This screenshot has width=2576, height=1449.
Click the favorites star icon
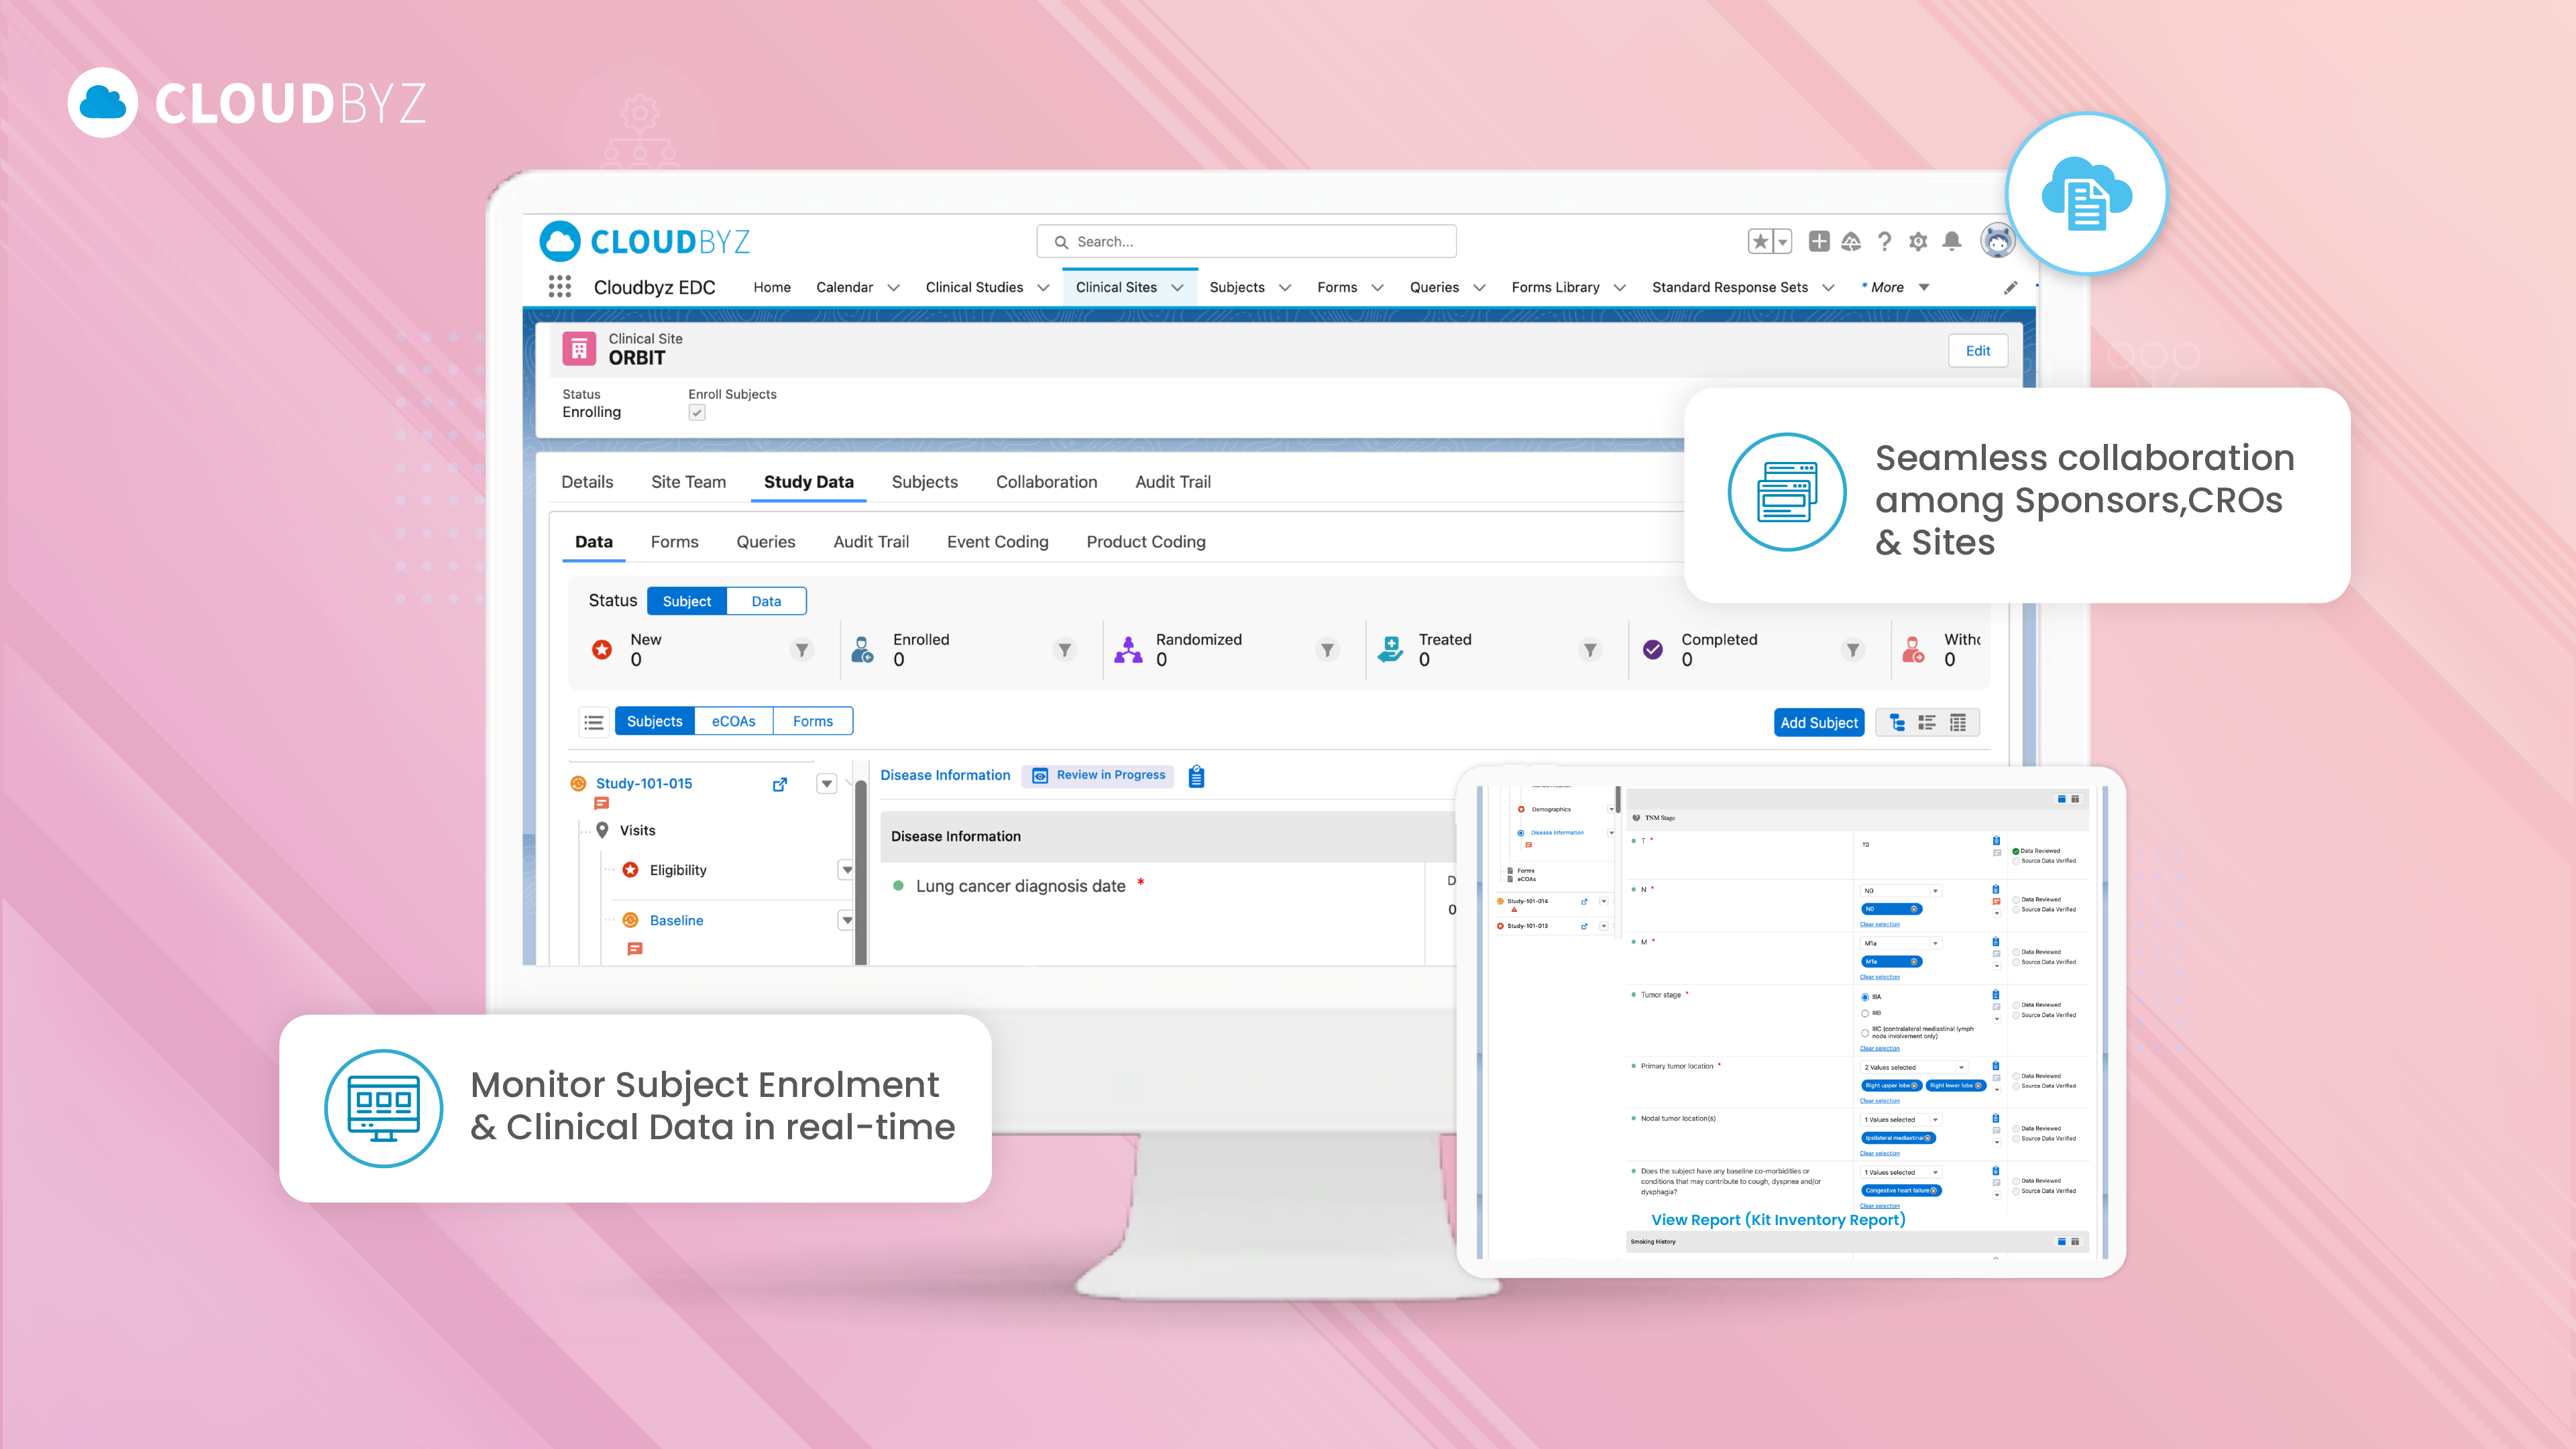[1760, 242]
